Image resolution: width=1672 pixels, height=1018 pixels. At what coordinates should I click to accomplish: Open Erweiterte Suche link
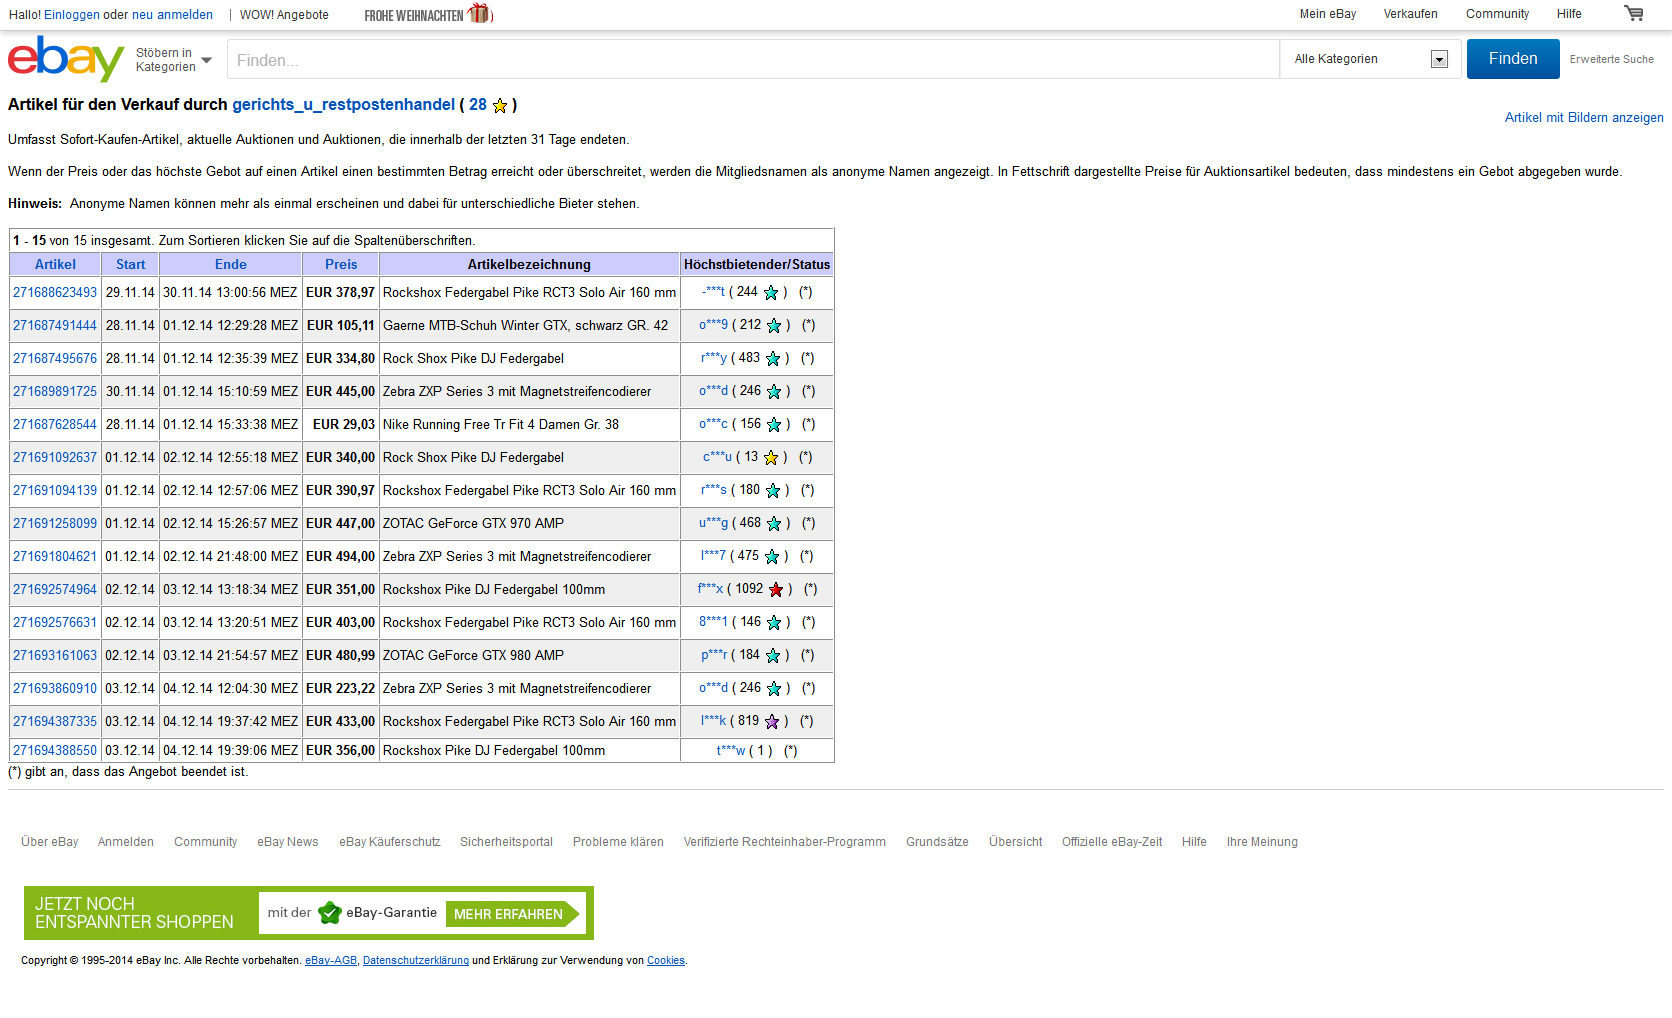coord(1612,59)
